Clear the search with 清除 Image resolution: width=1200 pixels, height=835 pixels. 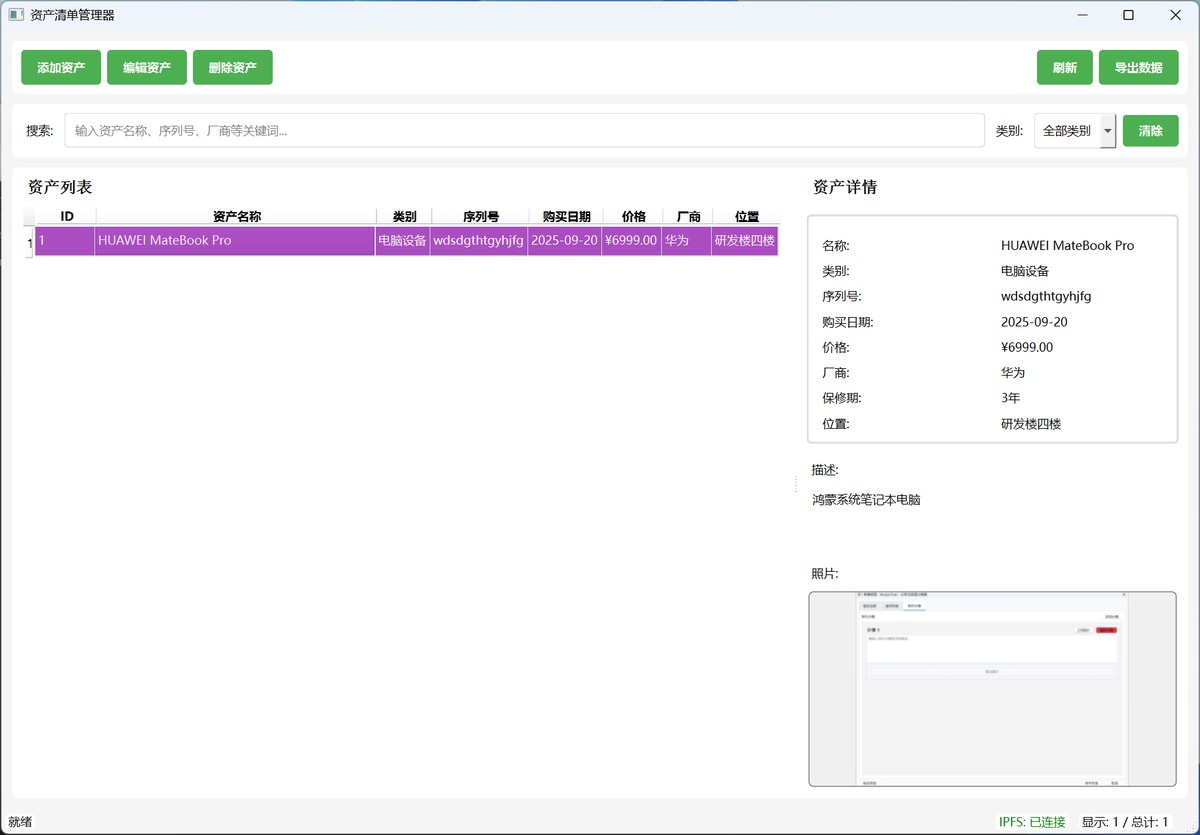tap(1151, 130)
